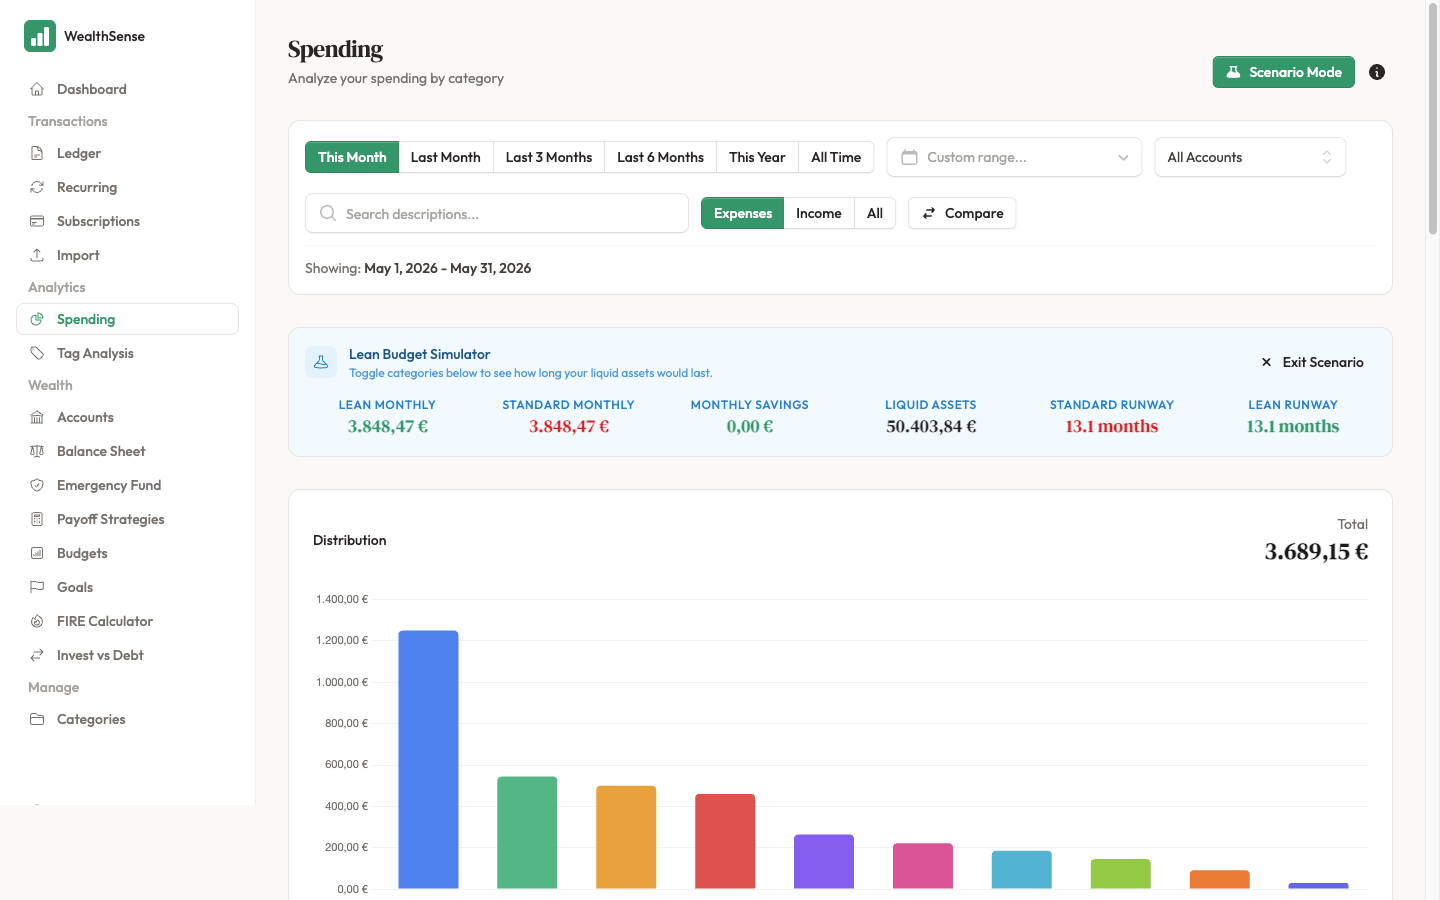
Task: Click the Accounts bank icon
Action: pos(37,417)
